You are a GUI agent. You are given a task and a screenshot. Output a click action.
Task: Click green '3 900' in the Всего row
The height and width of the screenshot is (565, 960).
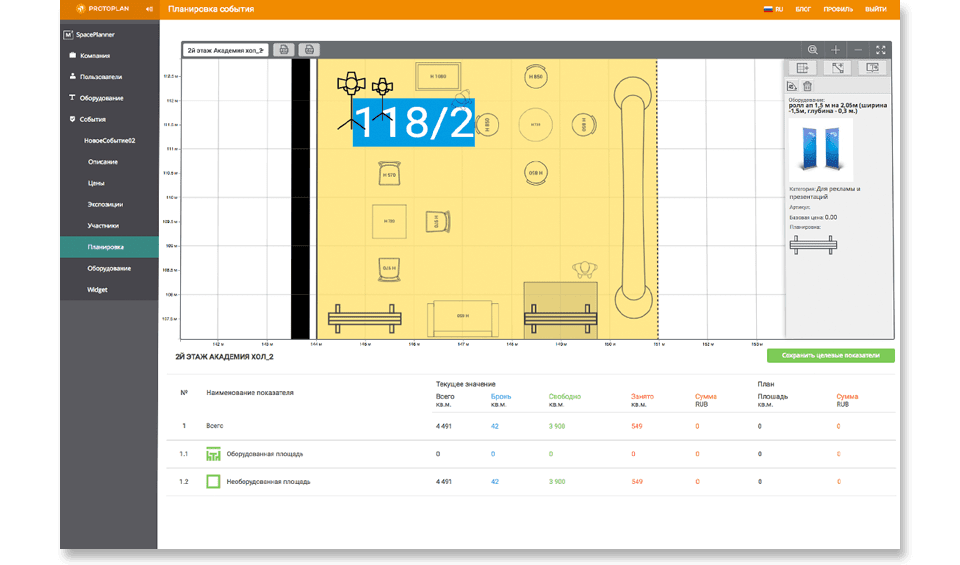557,426
